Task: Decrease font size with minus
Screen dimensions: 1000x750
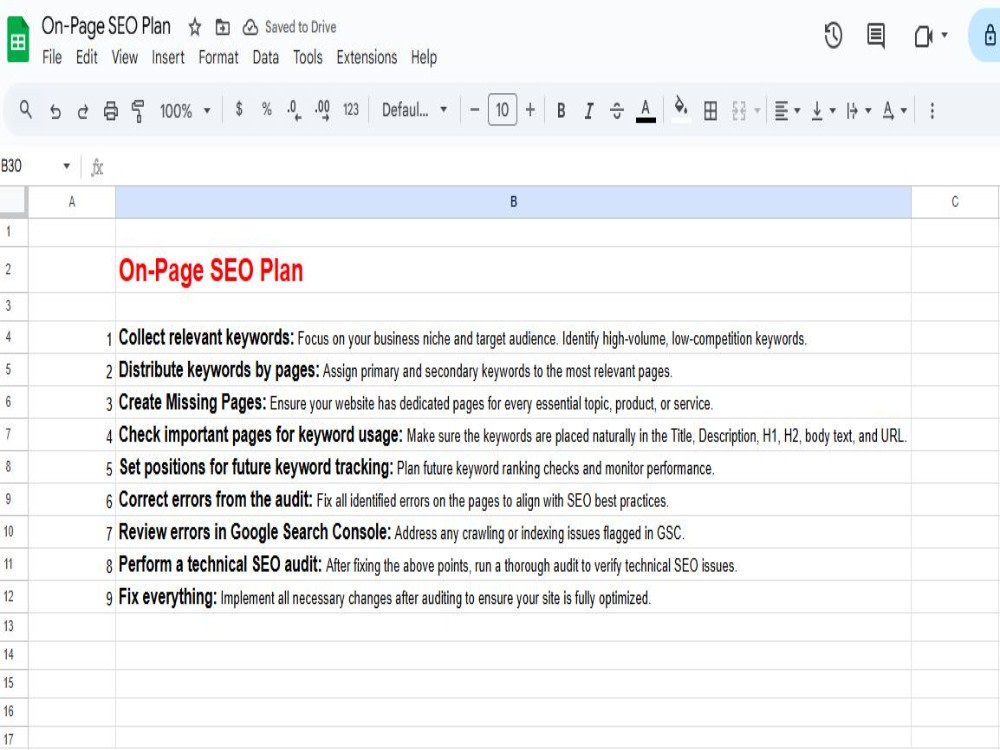Action: (474, 110)
